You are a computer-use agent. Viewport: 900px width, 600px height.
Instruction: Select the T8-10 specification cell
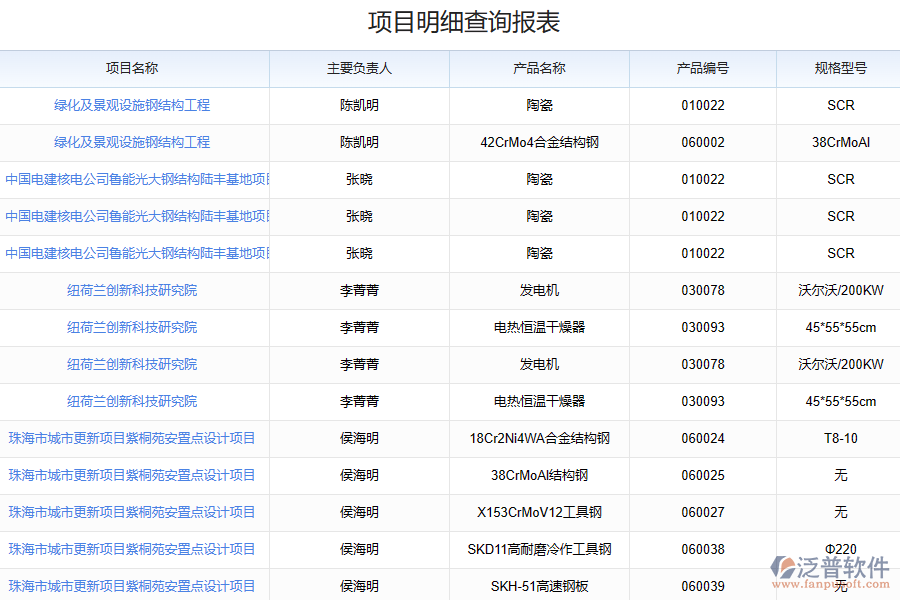(x=840, y=438)
